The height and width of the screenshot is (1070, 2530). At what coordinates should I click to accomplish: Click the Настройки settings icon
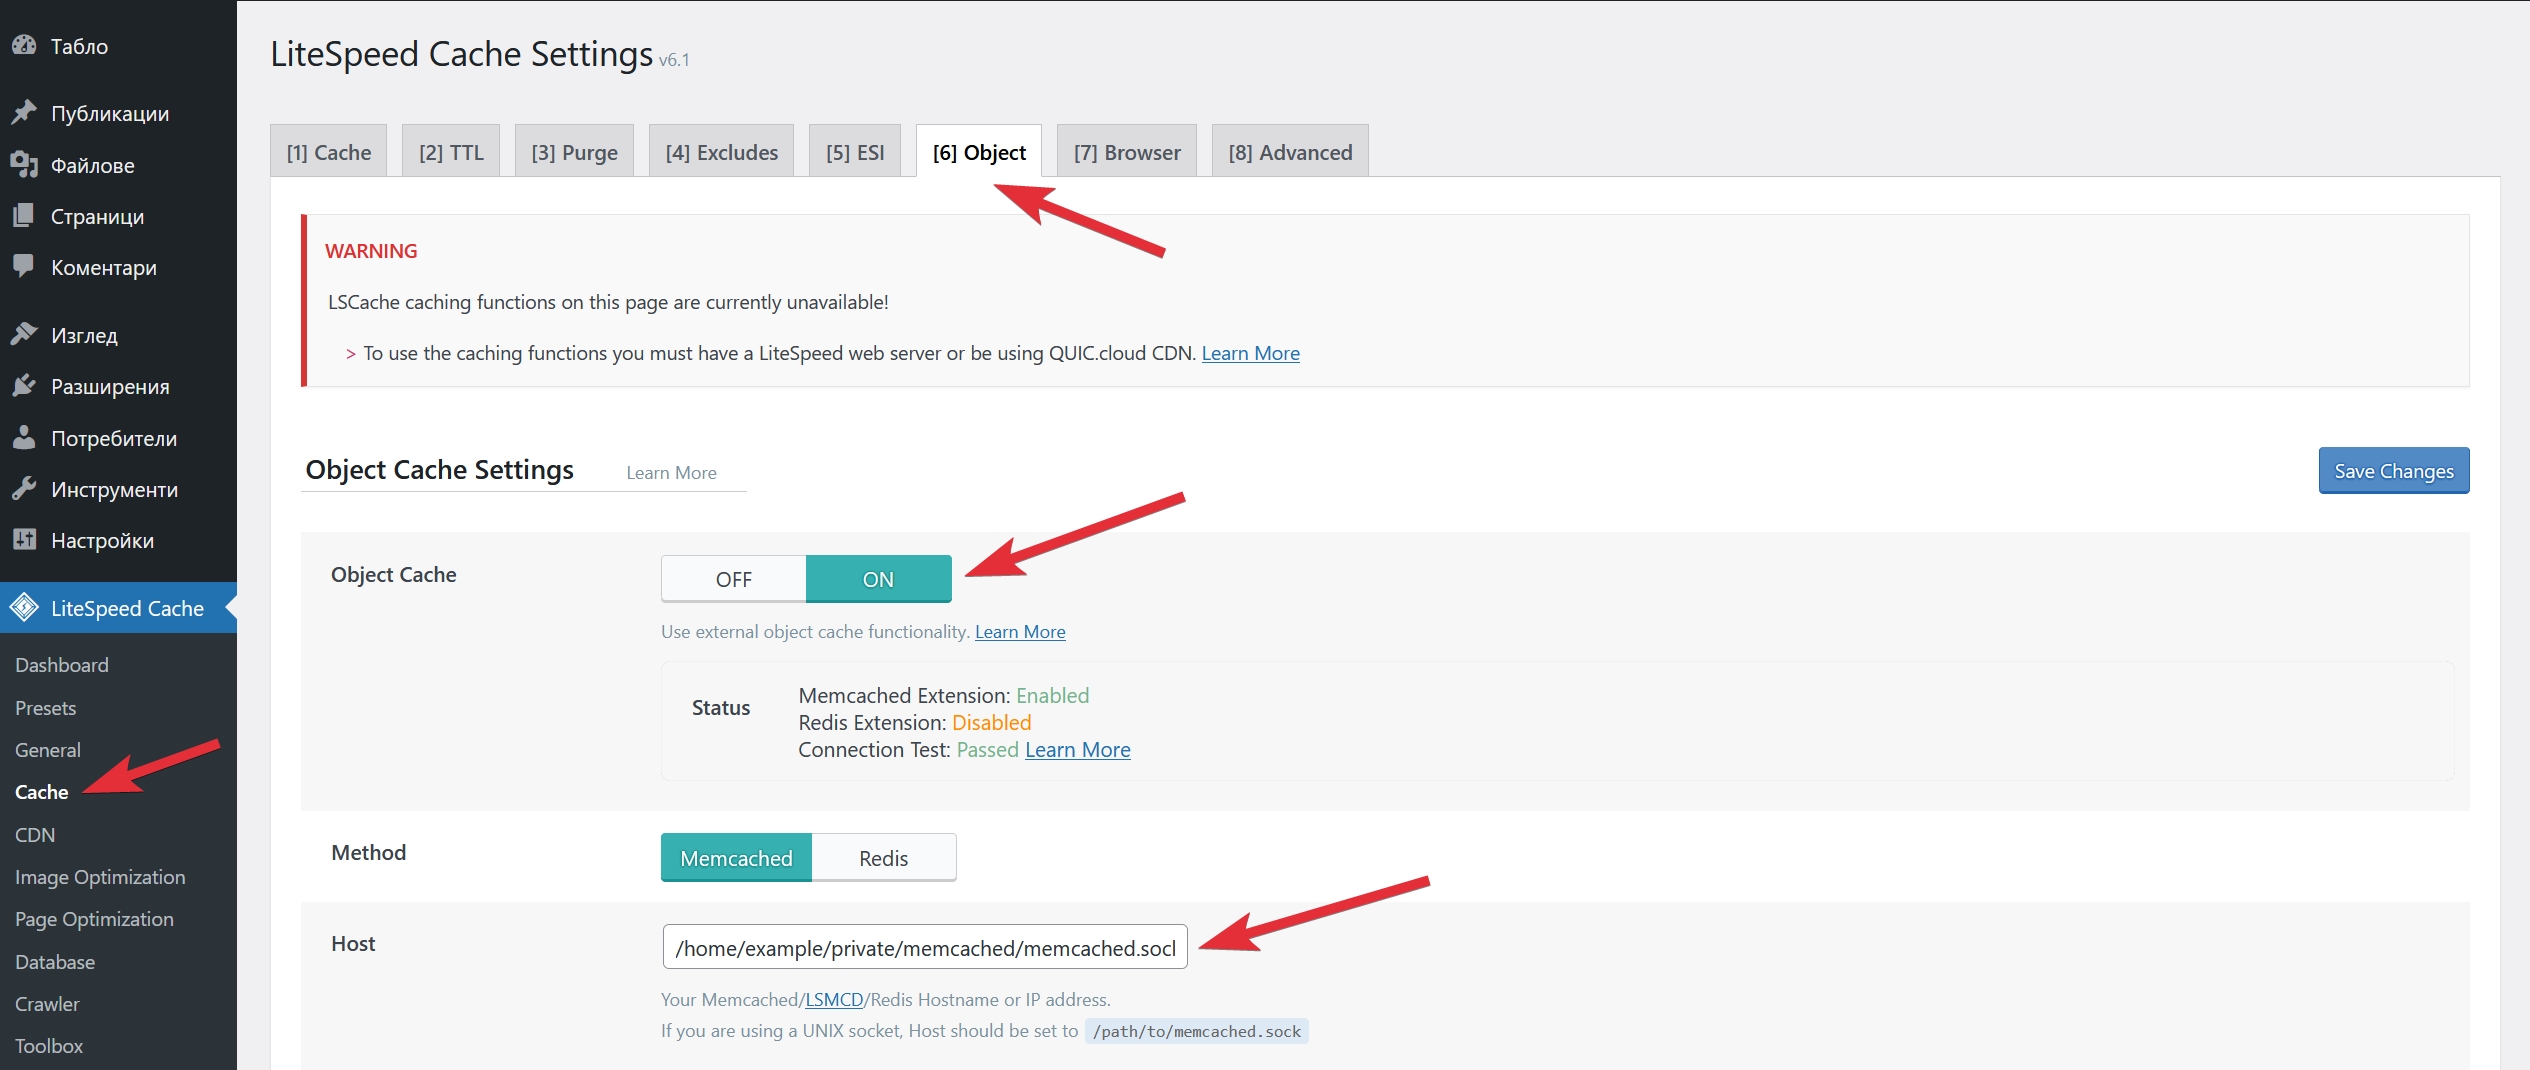[24, 539]
